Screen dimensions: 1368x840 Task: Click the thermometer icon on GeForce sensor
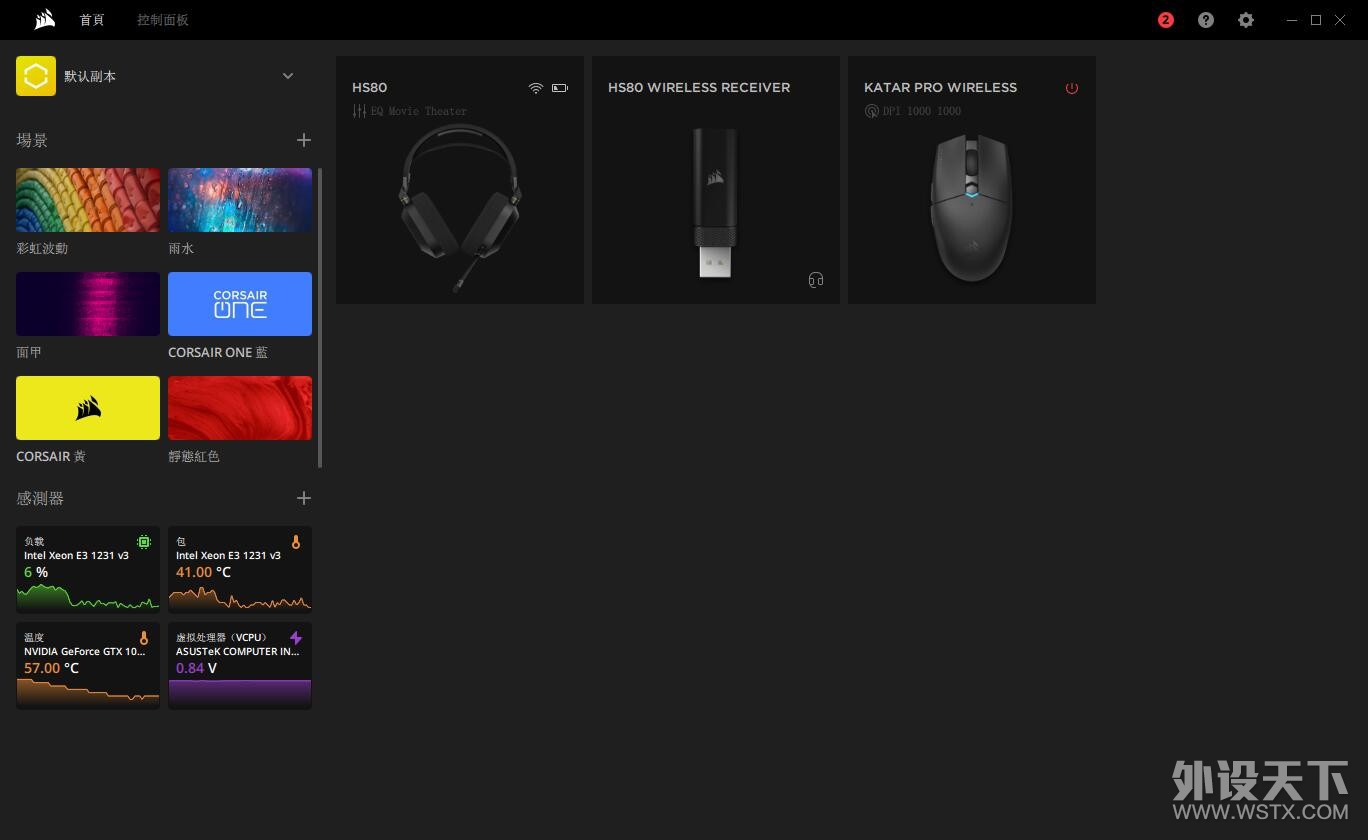[144, 637]
